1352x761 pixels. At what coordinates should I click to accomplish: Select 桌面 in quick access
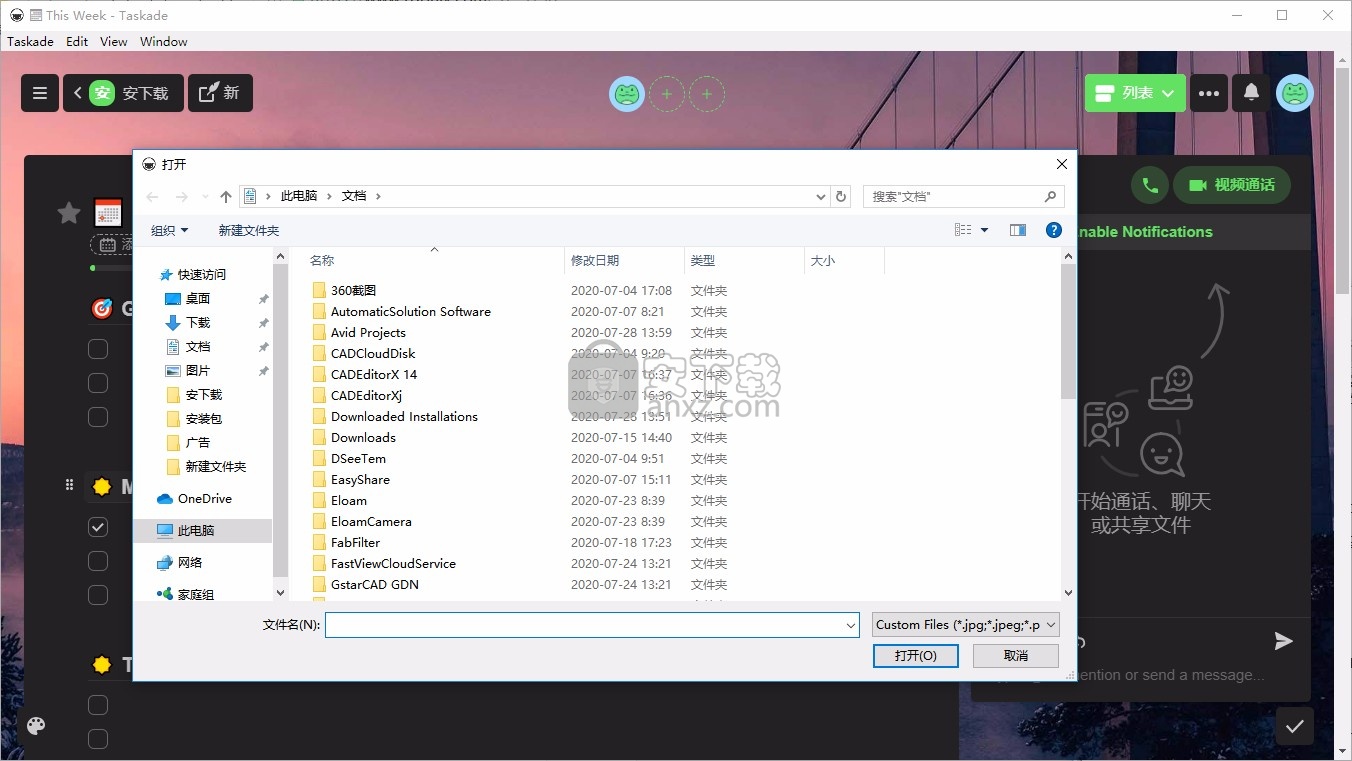(198, 298)
